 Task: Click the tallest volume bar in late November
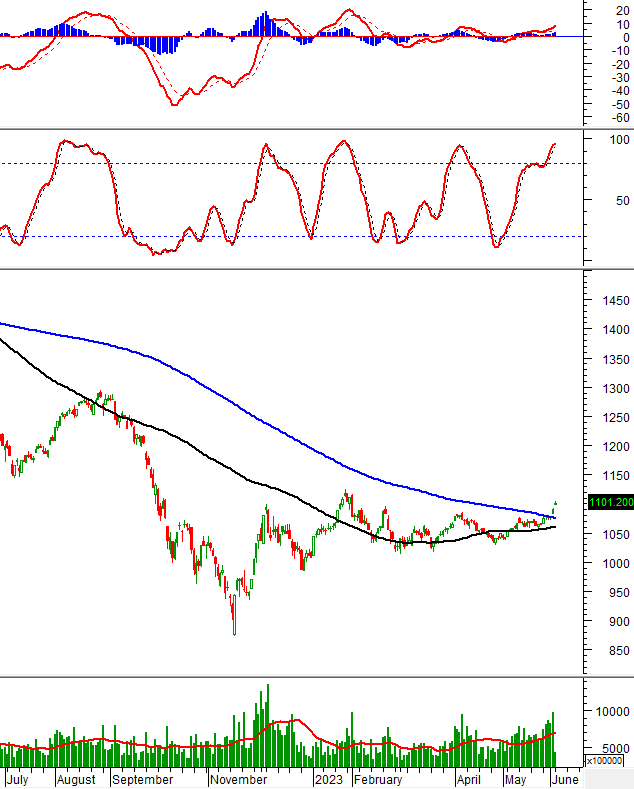(x=268, y=725)
